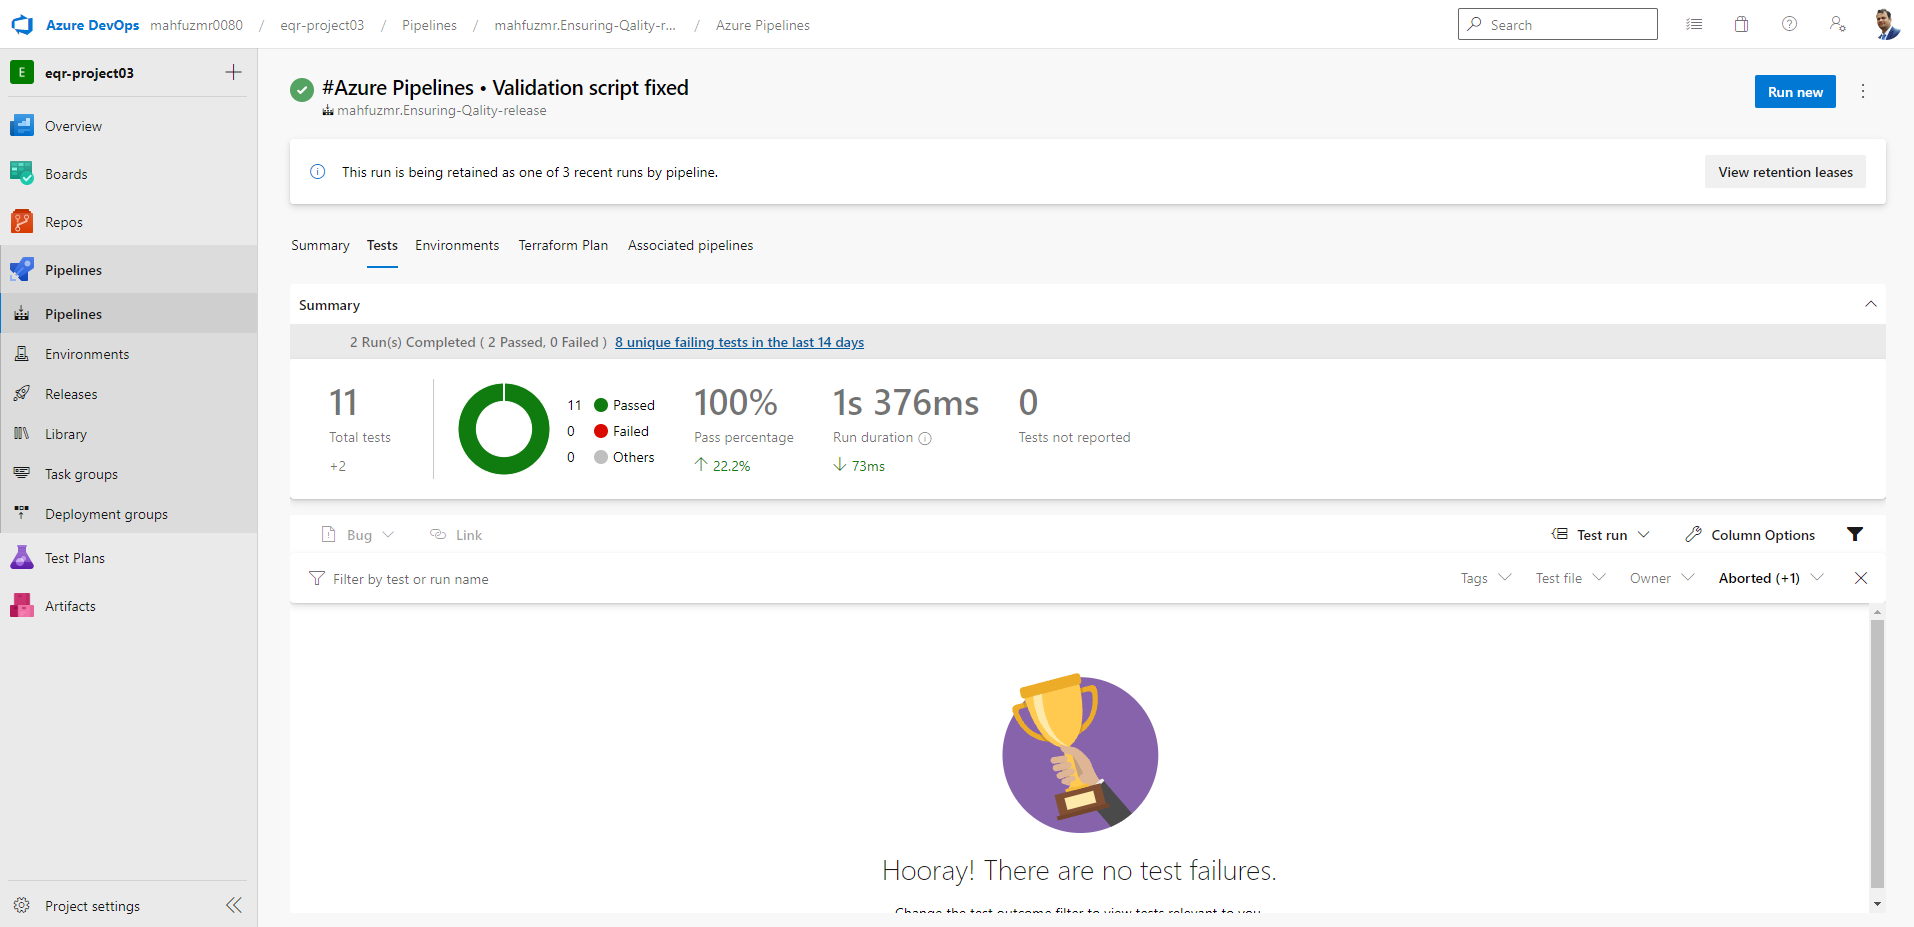Click the plus icon next to eqr-project03
This screenshot has height=927, width=1914.
pyautogui.click(x=233, y=72)
